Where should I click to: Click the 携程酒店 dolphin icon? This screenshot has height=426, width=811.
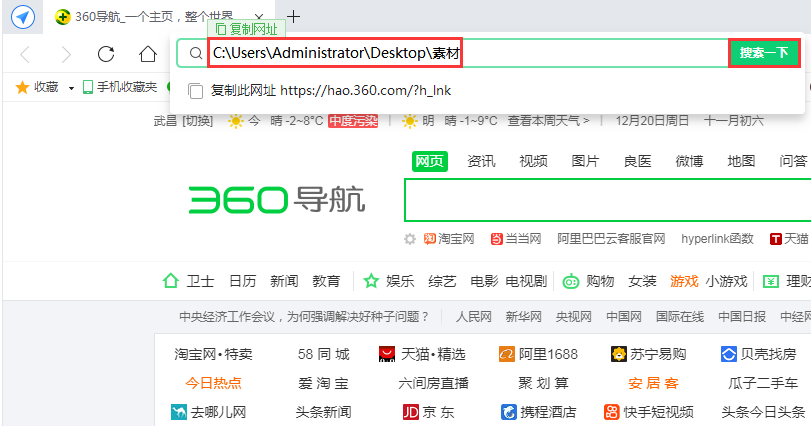509,412
